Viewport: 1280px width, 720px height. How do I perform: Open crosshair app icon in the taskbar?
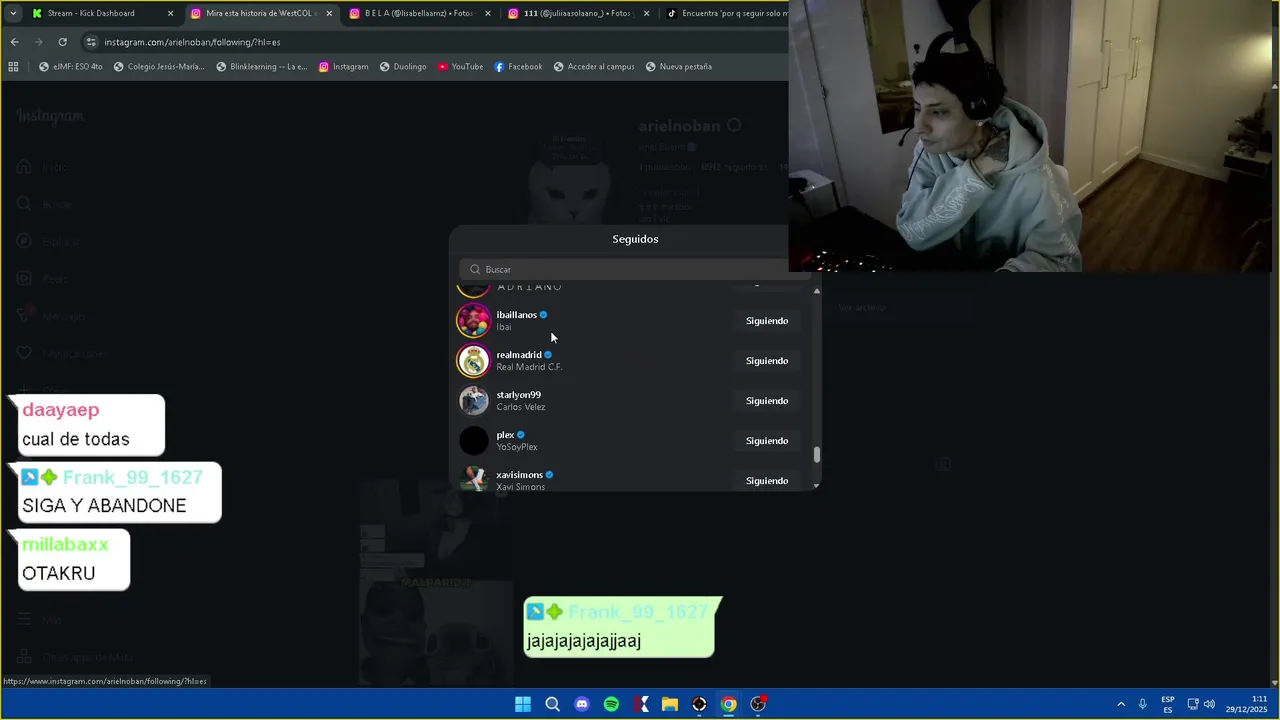[699, 704]
